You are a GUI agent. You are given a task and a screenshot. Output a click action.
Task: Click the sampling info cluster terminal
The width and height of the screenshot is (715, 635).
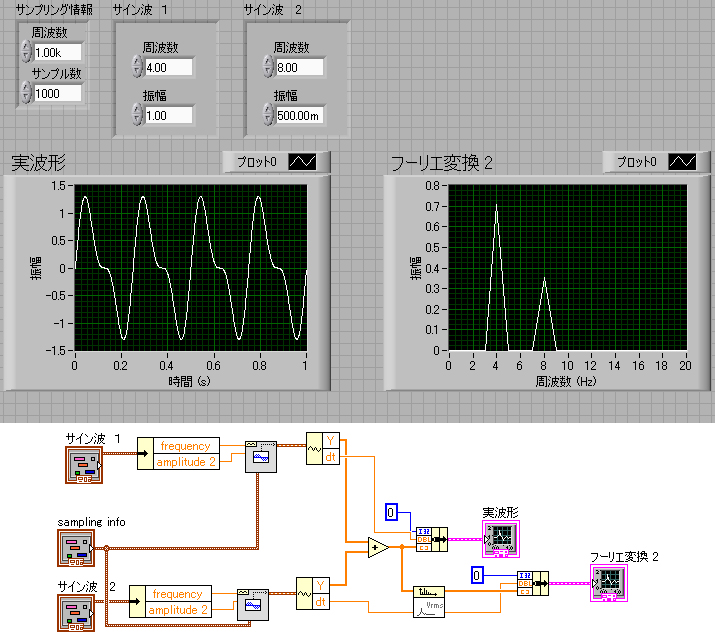77,547
